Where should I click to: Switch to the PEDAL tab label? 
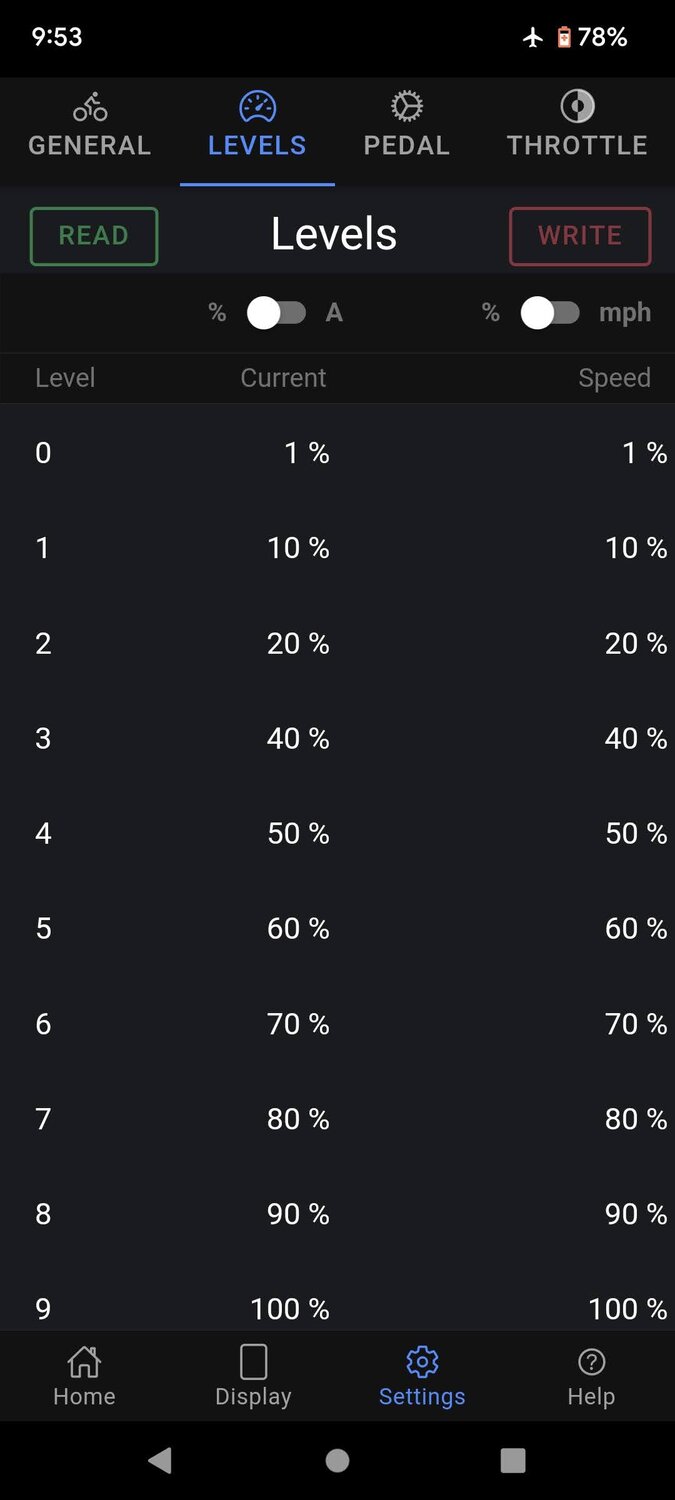click(406, 145)
